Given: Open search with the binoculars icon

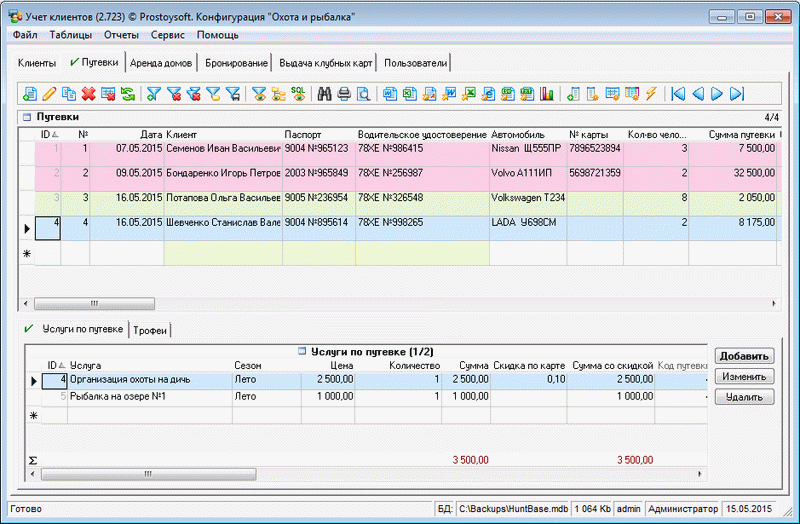Looking at the screenshot, I should tap(324, 94).
